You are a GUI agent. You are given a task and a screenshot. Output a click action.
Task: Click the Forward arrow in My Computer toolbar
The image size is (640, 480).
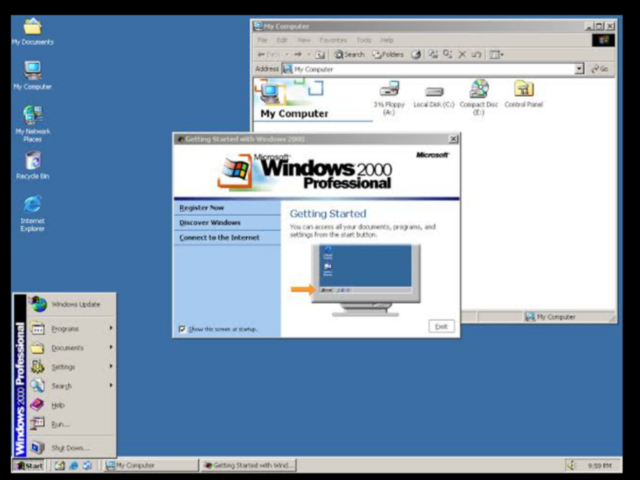[298, 54]
